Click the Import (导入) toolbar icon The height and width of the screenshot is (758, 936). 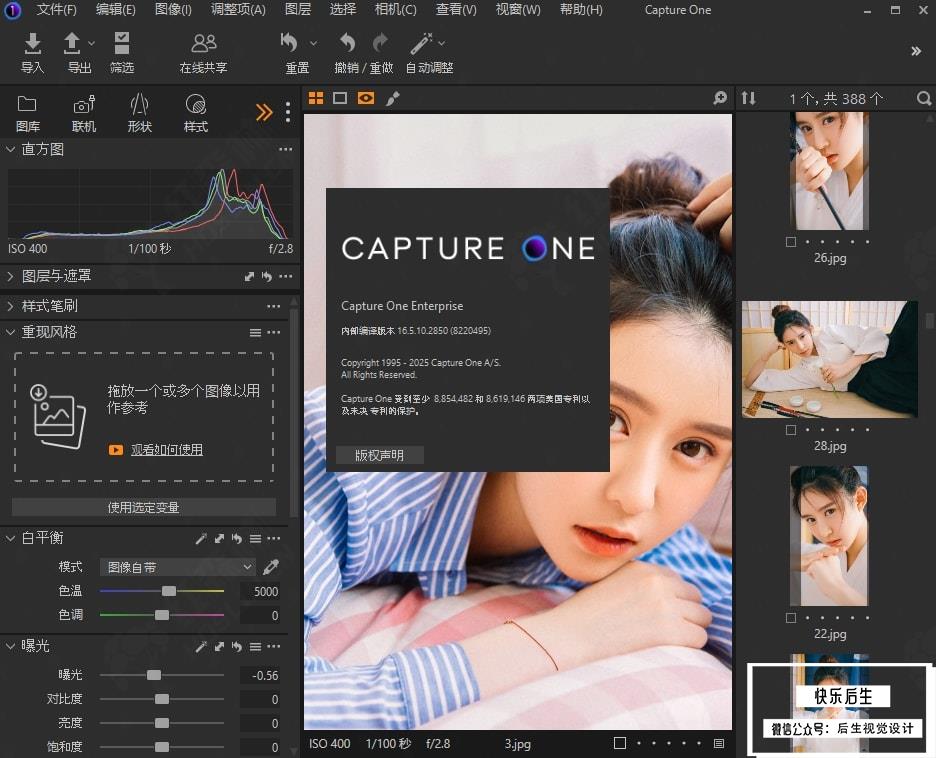pyautogui.click(x=32, y=44)
